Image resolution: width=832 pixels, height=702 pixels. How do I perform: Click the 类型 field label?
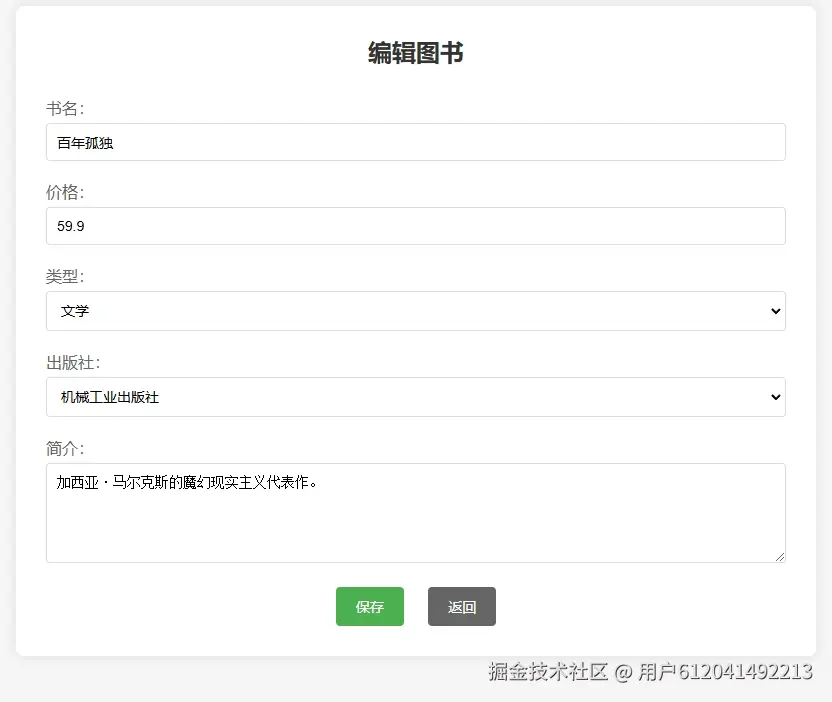coord(64,276)
